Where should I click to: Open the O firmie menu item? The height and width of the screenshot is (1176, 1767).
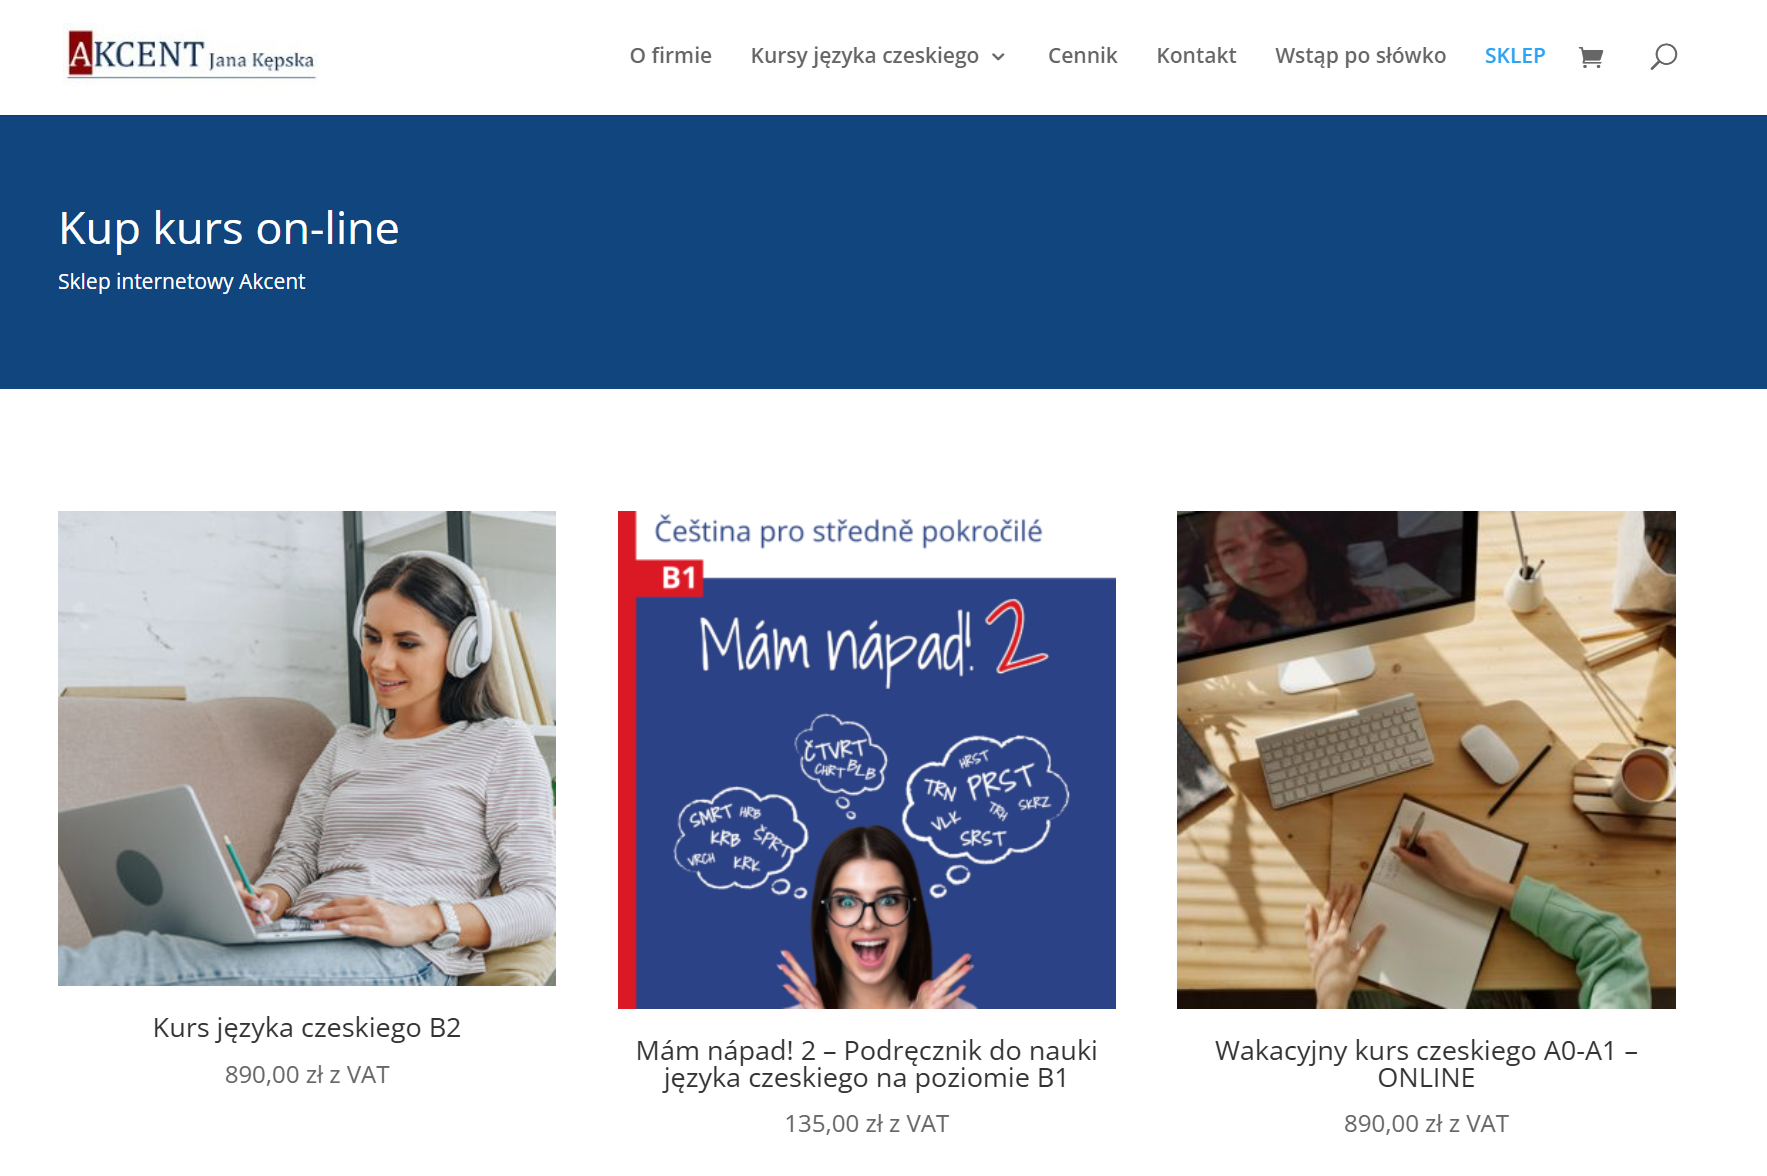[x=671, y=56]
